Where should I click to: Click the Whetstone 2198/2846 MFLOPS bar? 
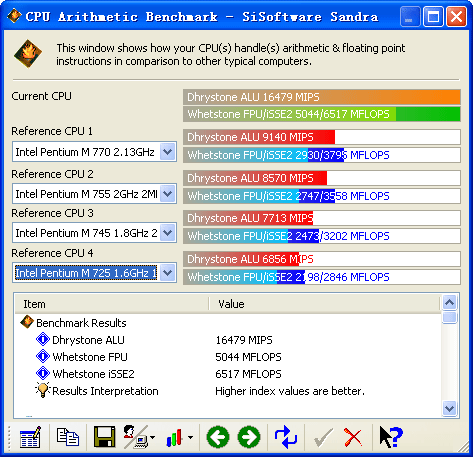pos(322,277)
